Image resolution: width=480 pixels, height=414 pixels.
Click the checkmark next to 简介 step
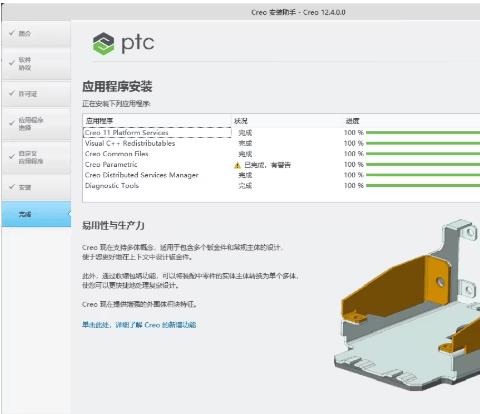pyautogui.click(x=12, y=33)
